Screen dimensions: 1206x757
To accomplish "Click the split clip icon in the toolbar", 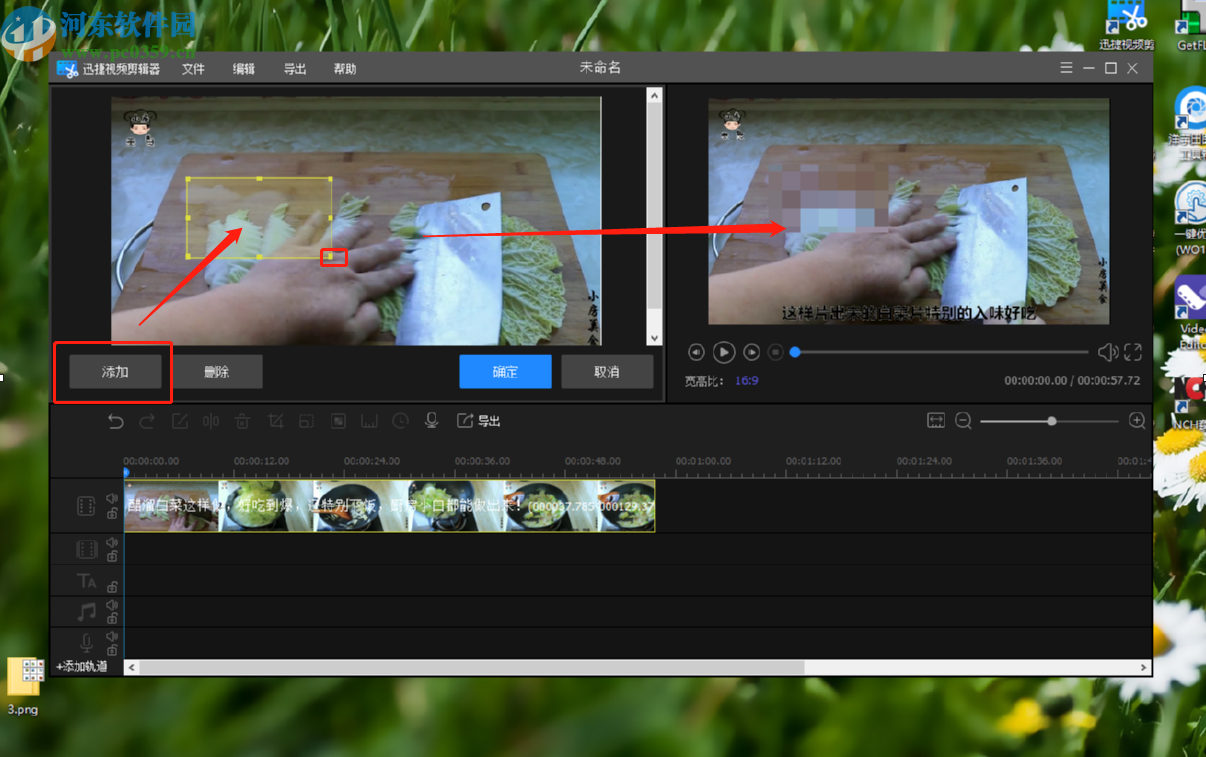I will tap(211, 421).
